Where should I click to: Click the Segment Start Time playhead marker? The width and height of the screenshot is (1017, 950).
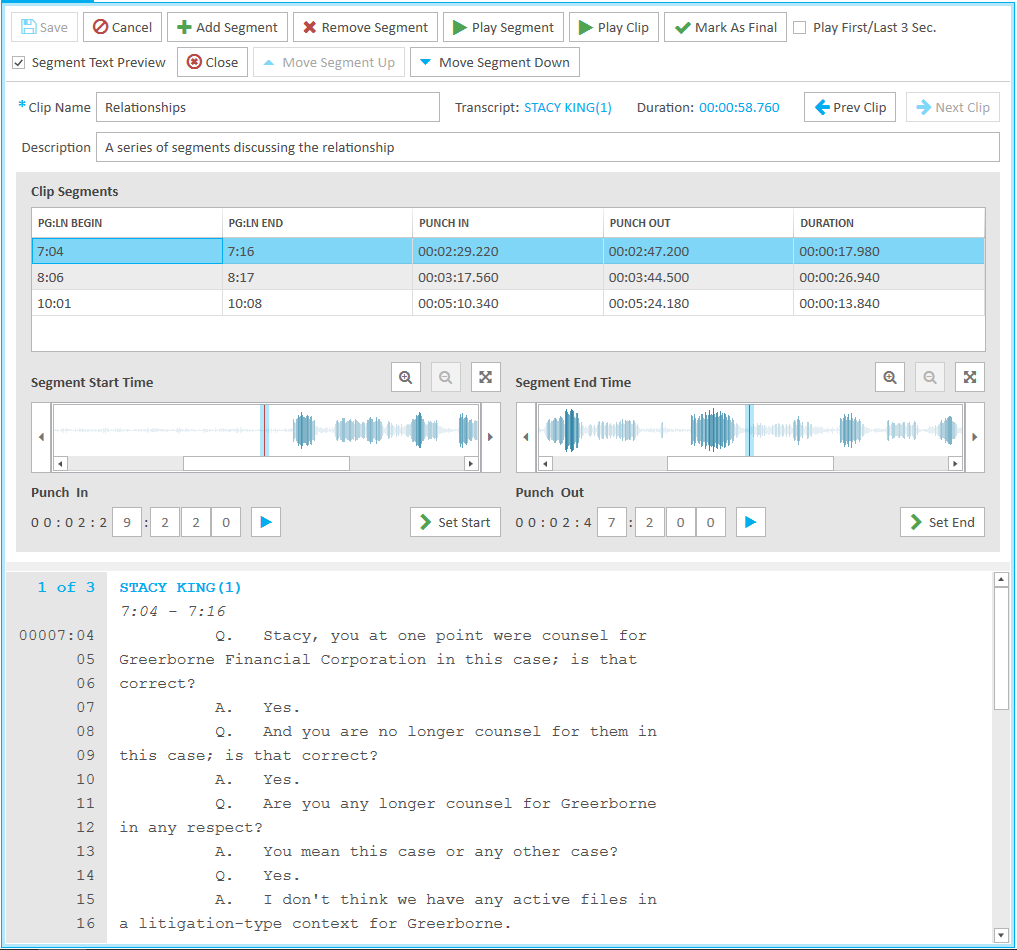[x=265, y=430]
